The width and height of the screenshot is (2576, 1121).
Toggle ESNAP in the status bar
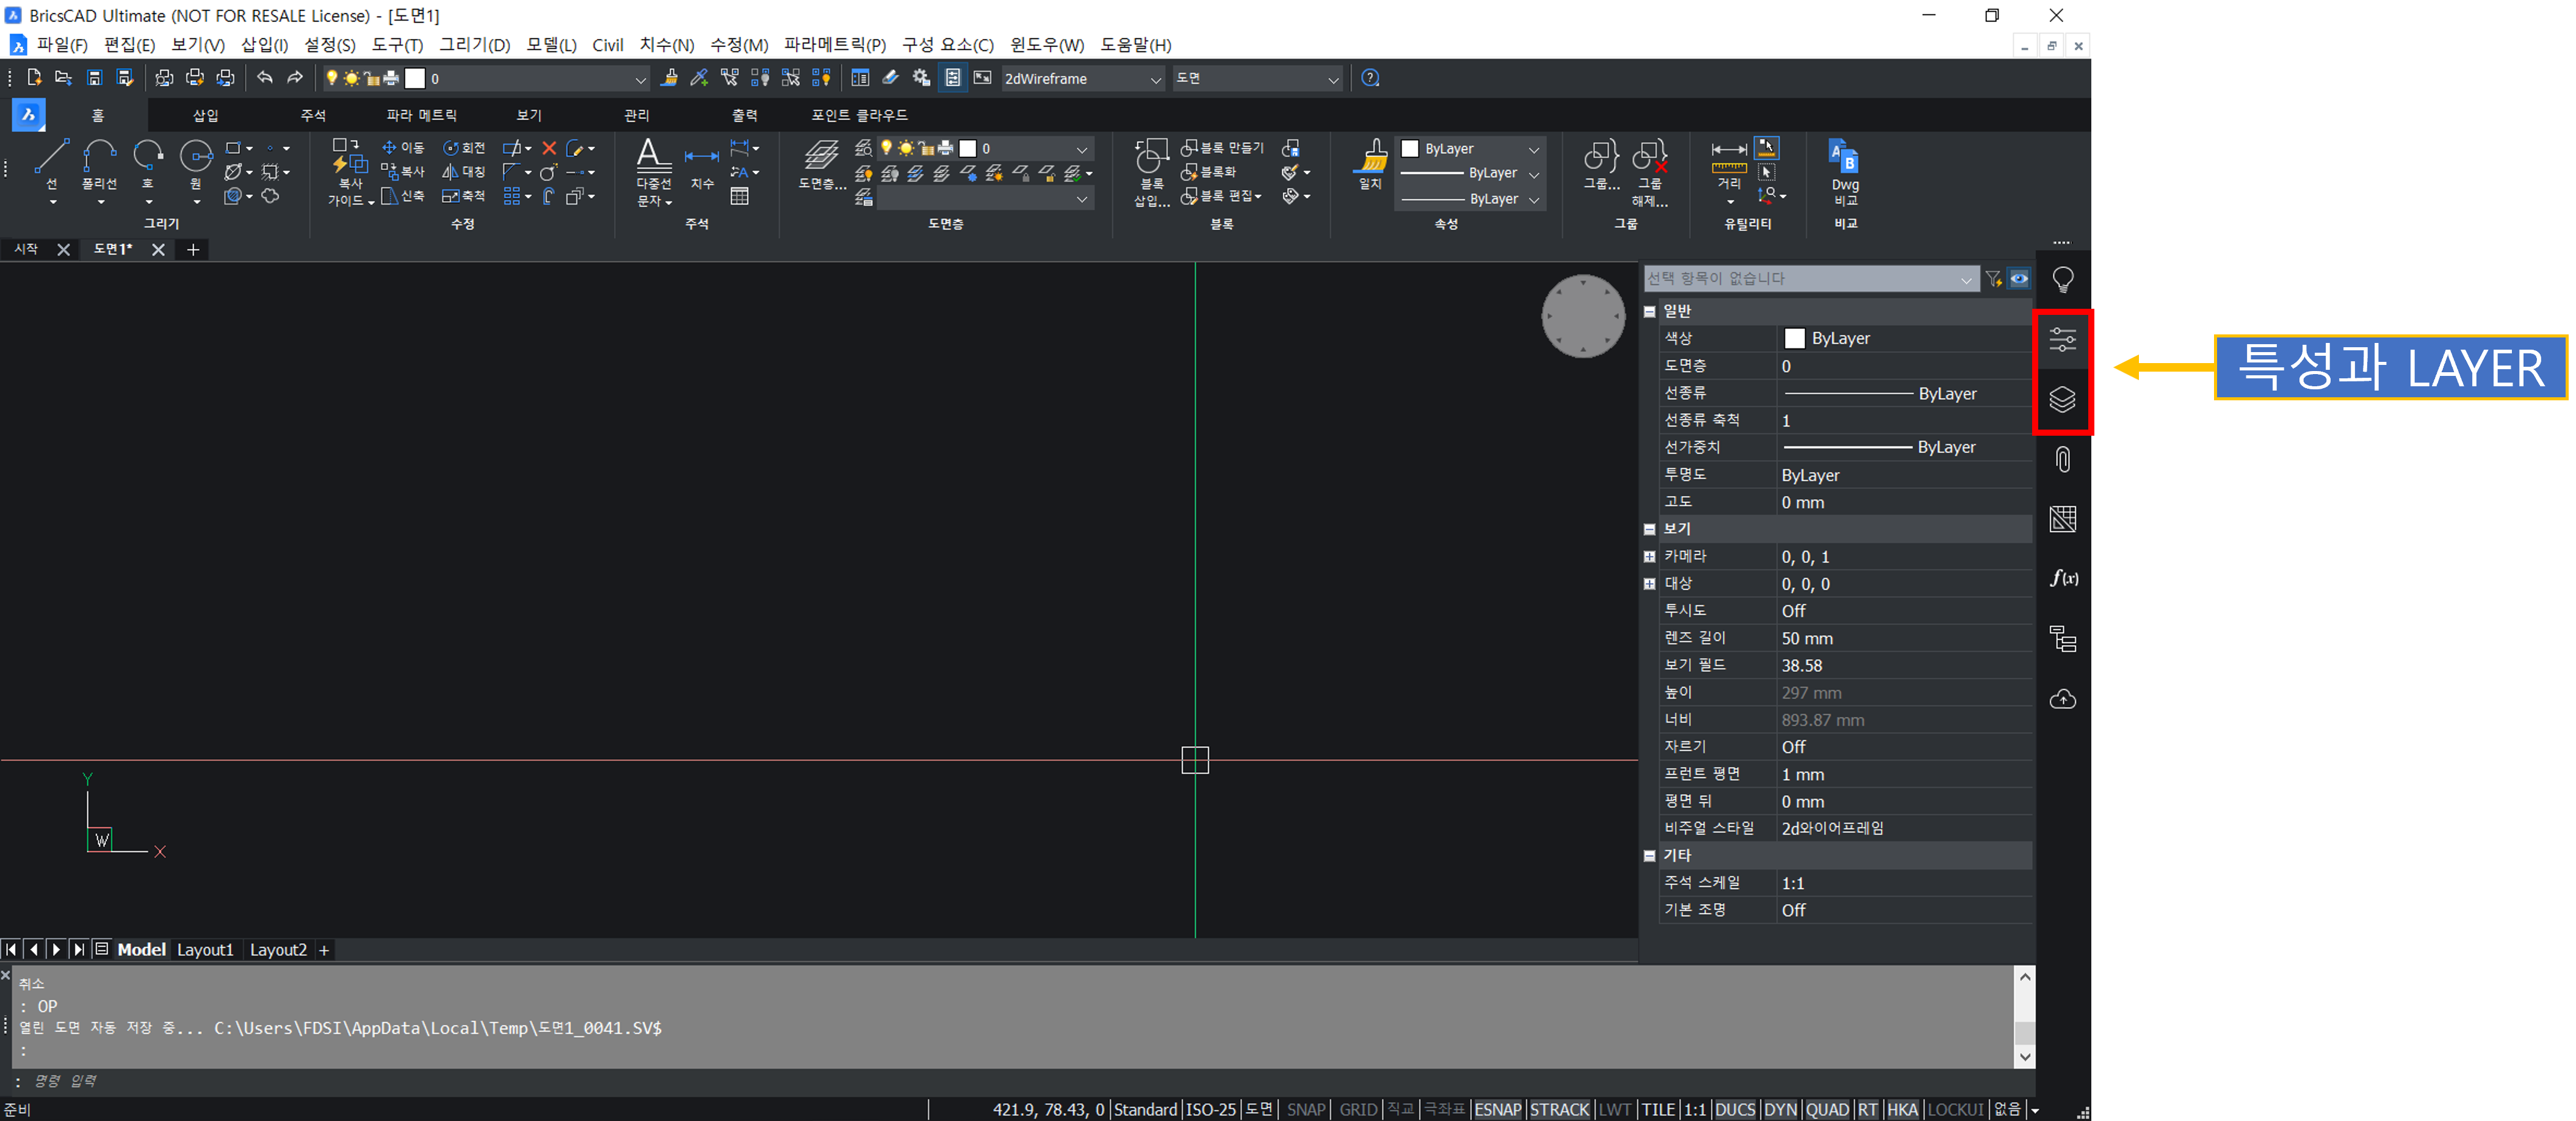(1497, 1109)
